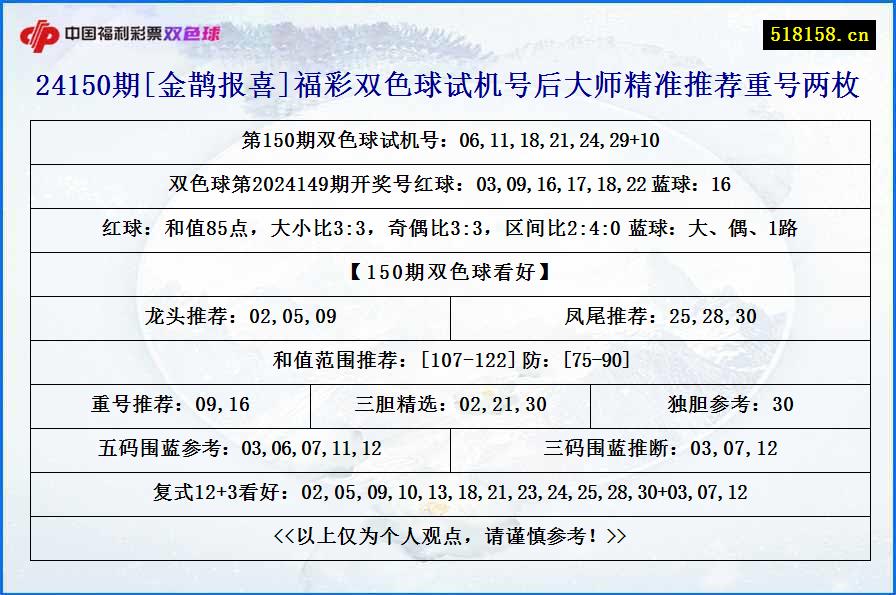The height and width of the screenshot is (595, 896).
Task: Click the 独胆参考 cell showing 30
Action: 730,406
